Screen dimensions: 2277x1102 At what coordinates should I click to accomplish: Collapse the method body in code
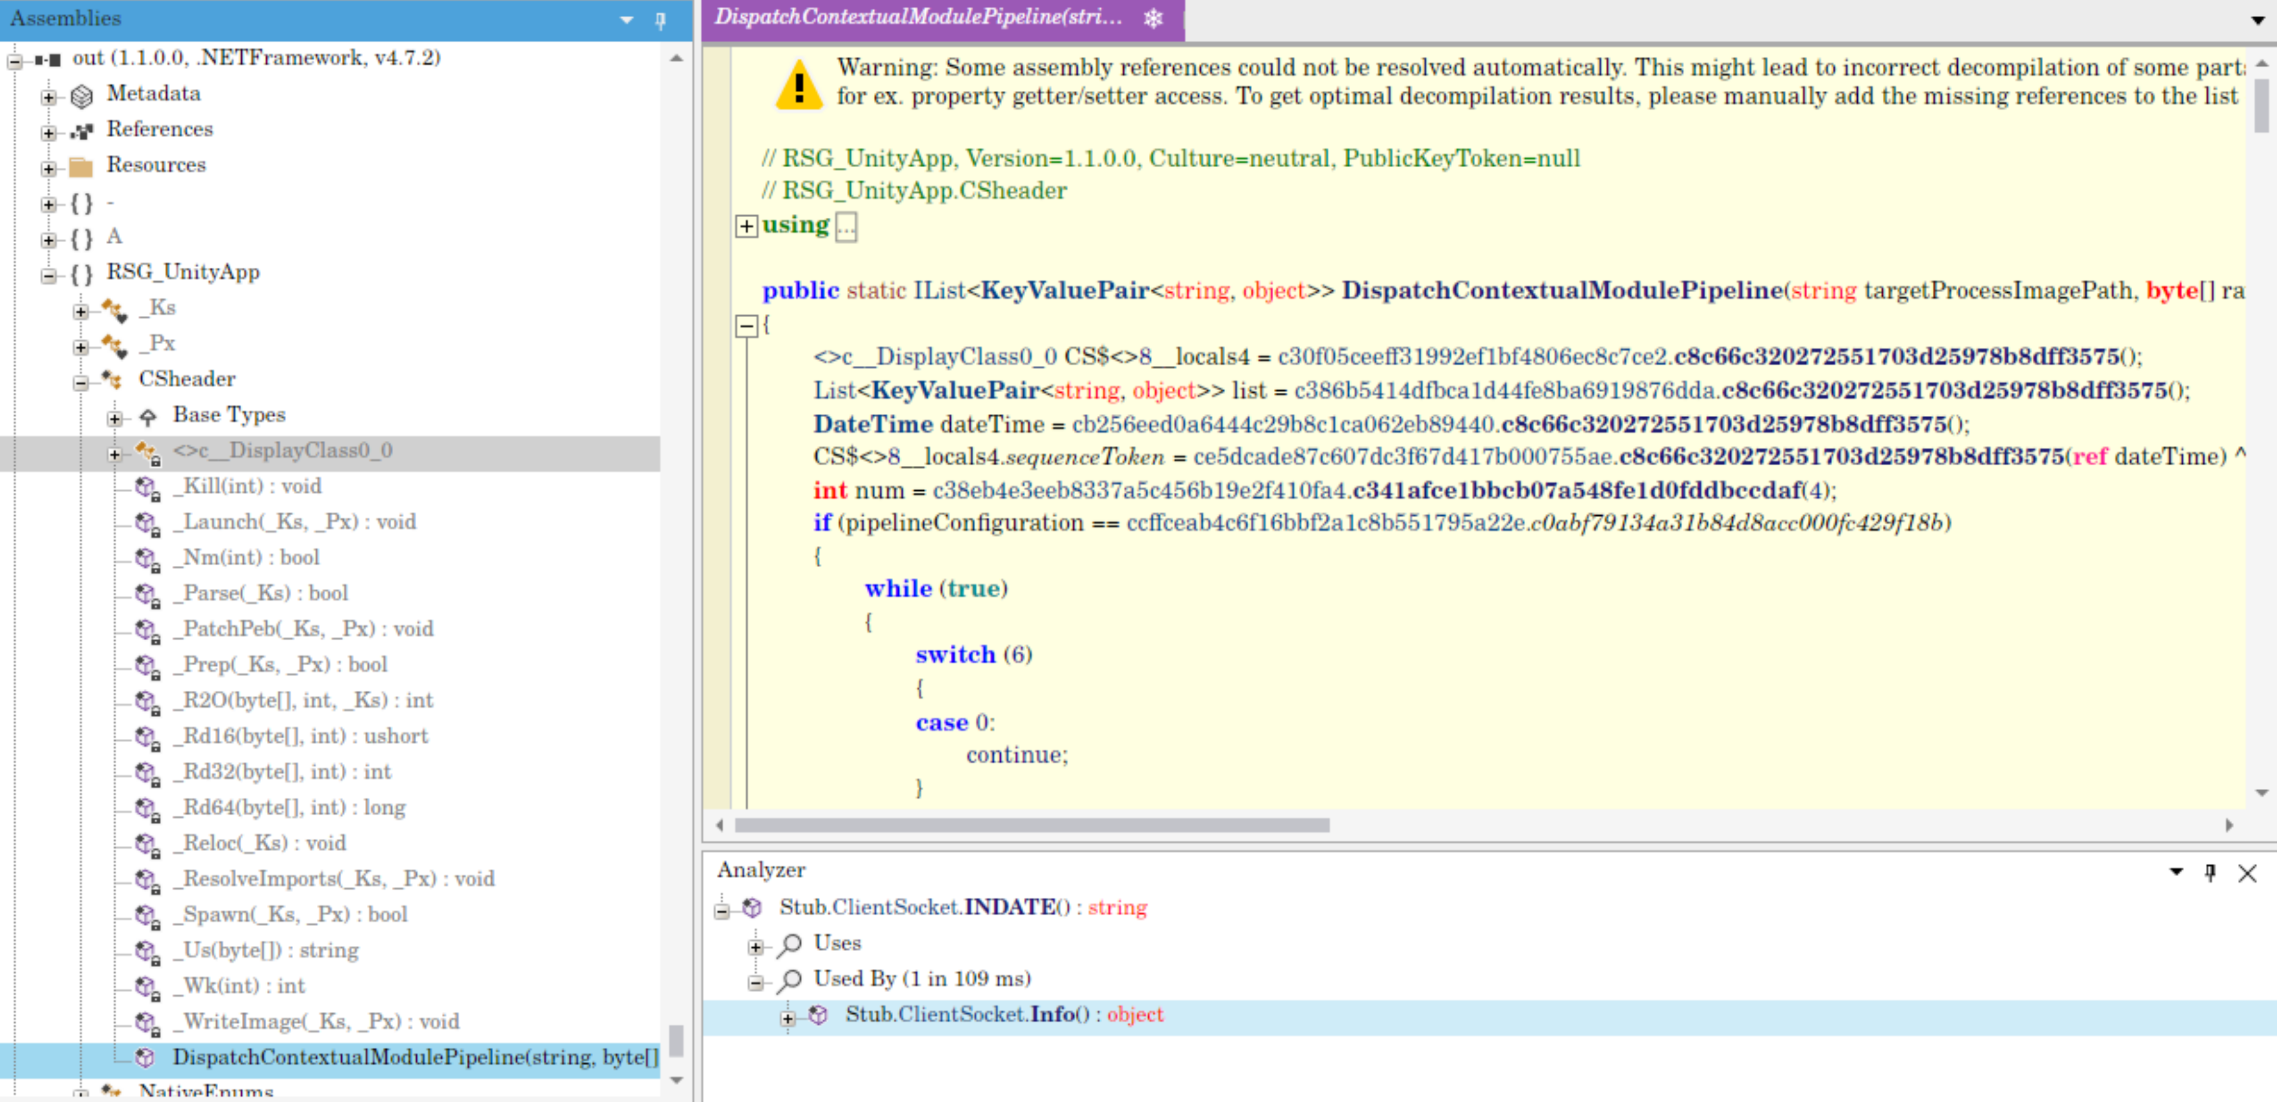tap(746, 326)
